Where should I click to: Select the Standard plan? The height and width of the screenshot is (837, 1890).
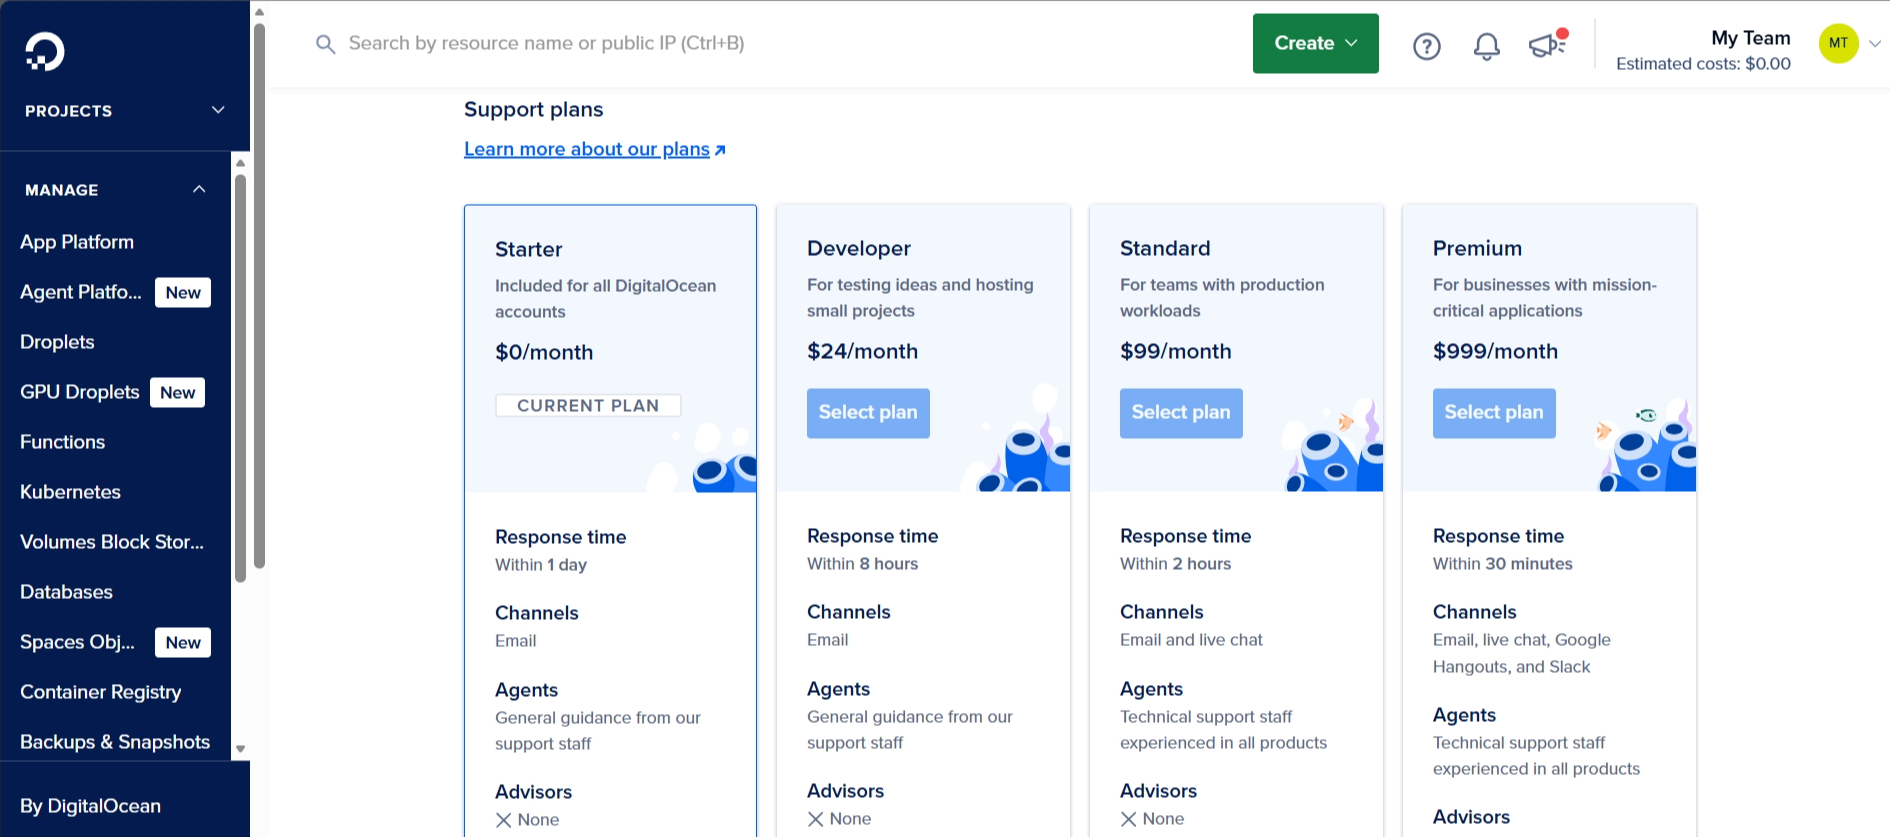[1181, 413]
